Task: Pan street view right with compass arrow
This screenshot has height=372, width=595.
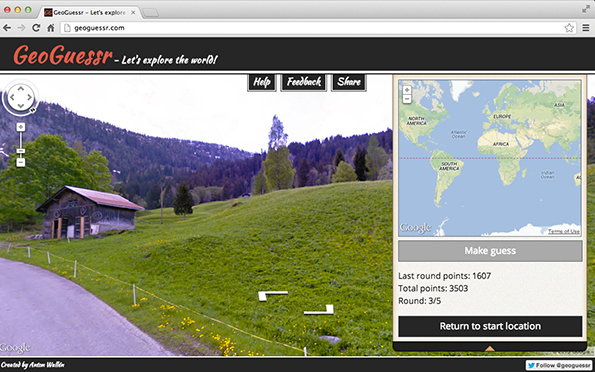Action: coord(29,97)
